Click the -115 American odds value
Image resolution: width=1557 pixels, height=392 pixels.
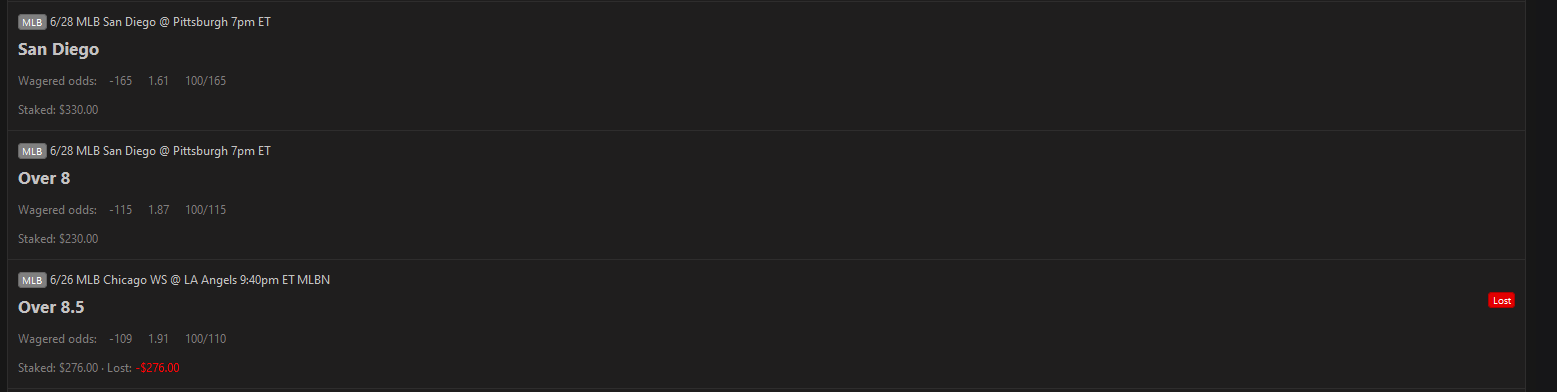pos(121,210)
